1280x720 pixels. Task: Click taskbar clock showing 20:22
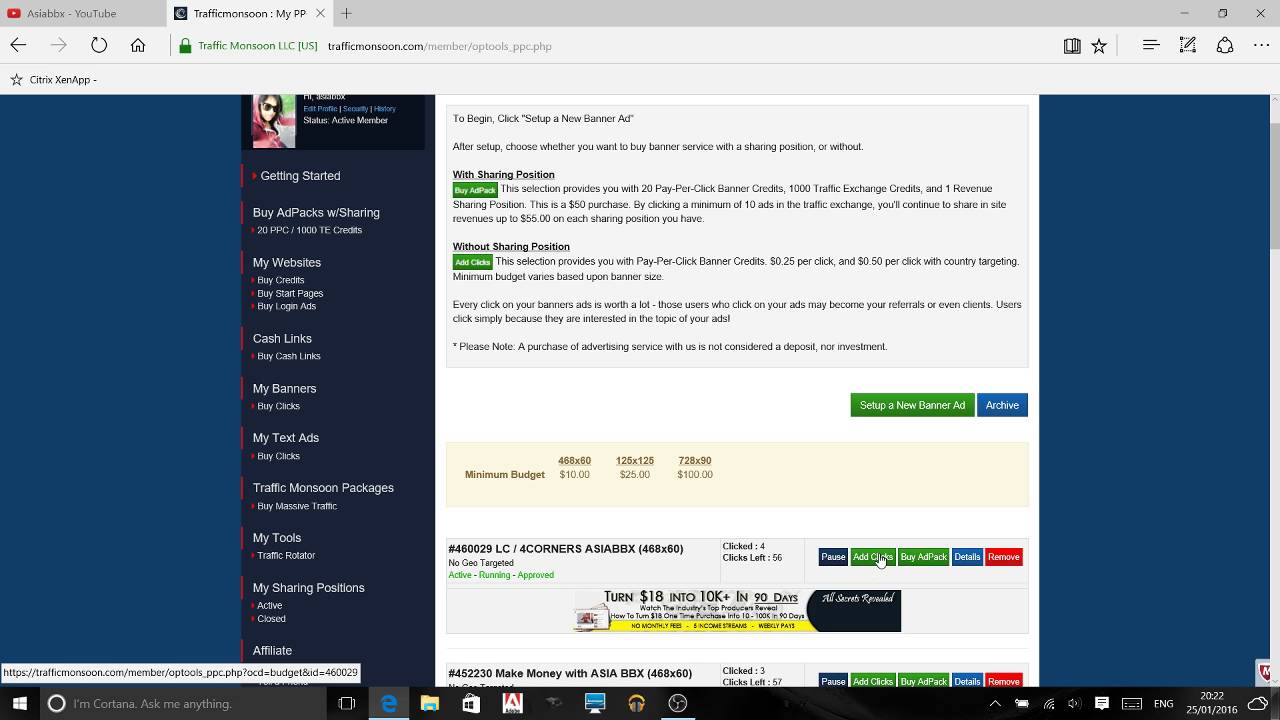click(1211, 703)
